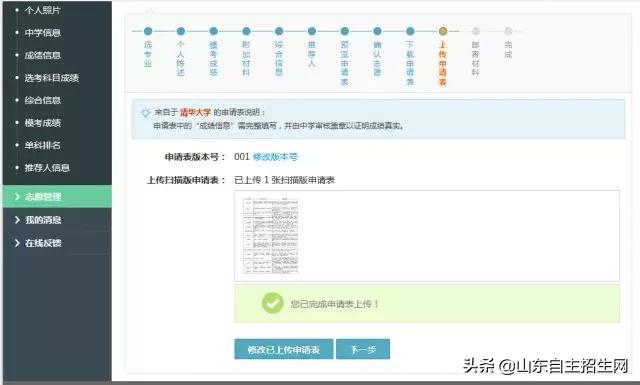Open 推荐人信息 in the sidebar
640x385 pixels.
tap(47, 167)
